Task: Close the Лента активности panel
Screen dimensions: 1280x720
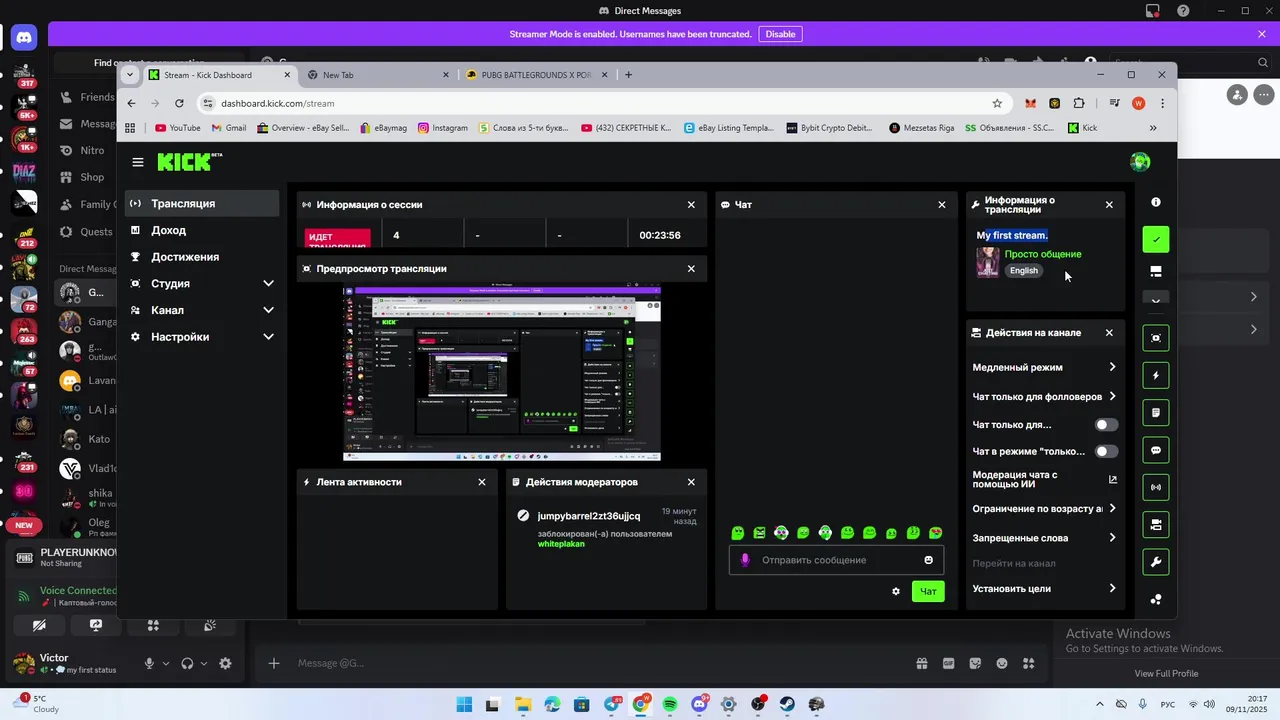Action: tap(482, 482)
